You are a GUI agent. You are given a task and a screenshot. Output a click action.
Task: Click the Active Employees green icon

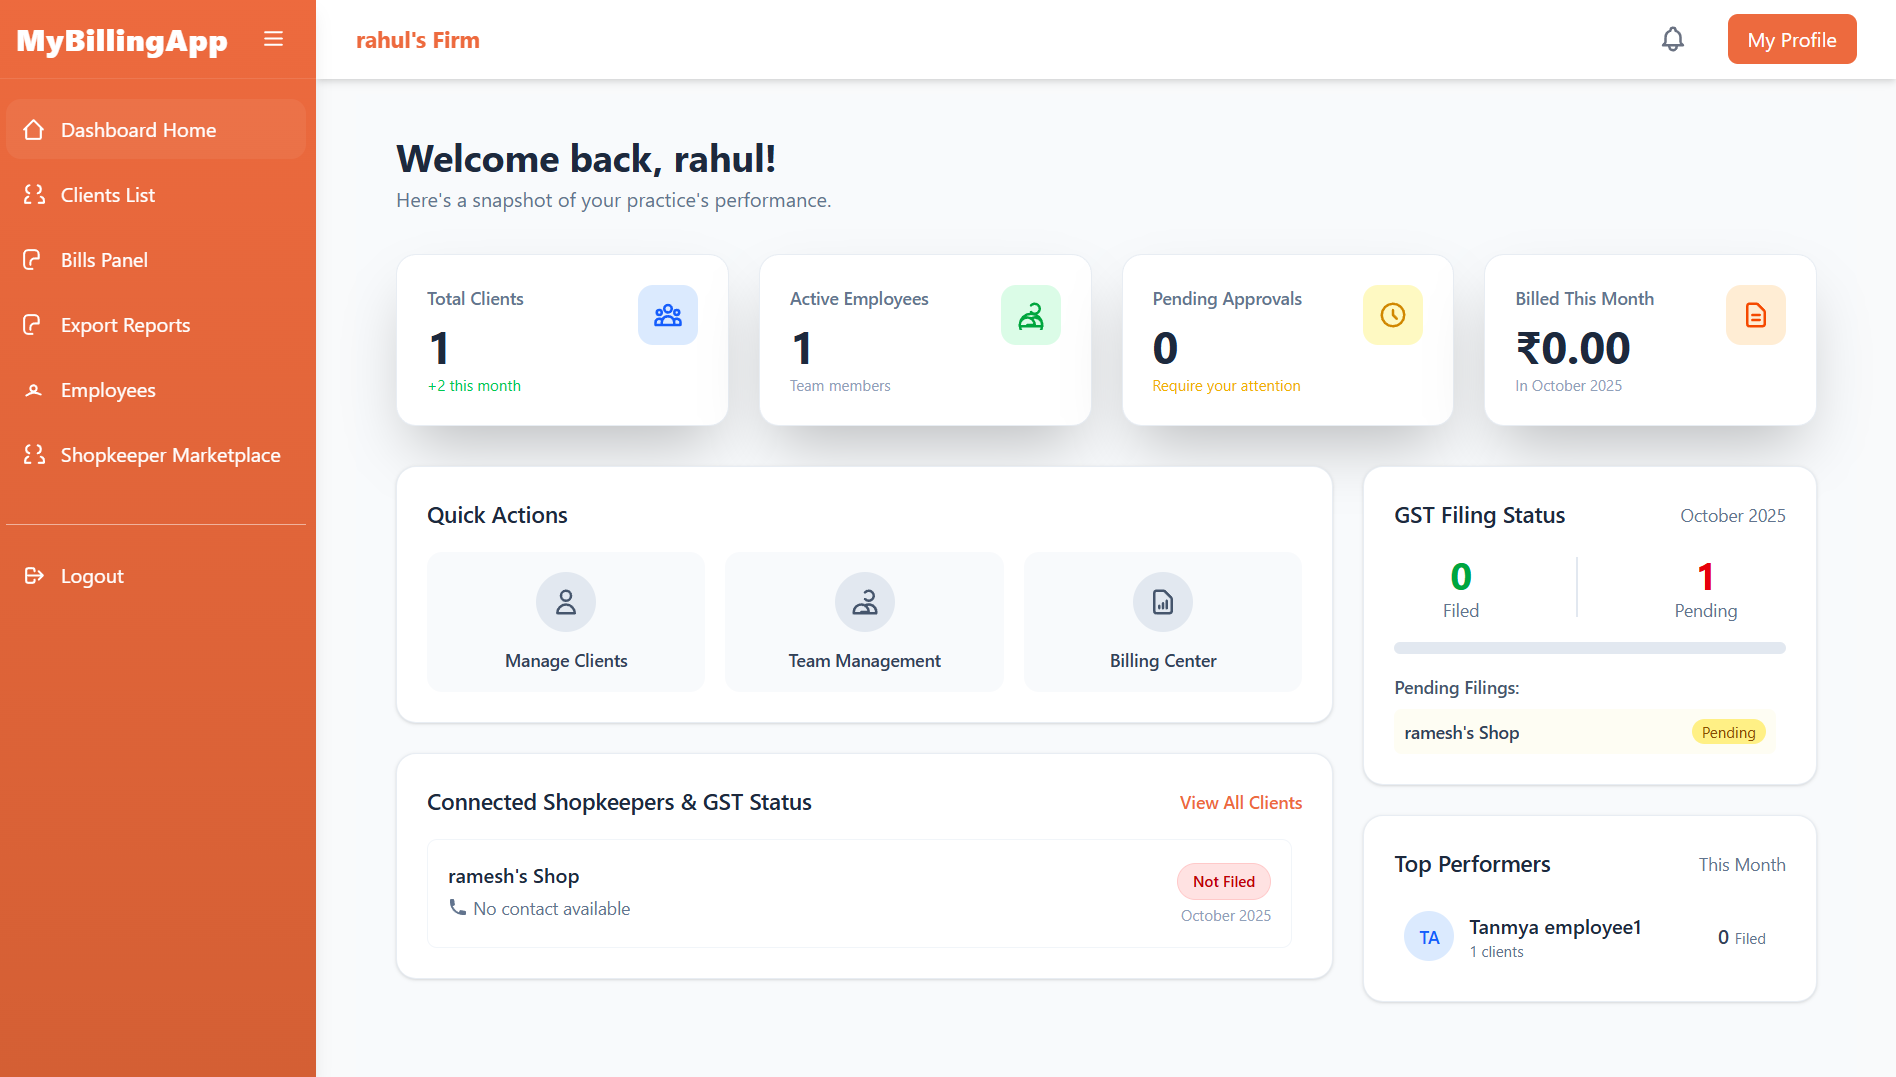(1030, 316)
